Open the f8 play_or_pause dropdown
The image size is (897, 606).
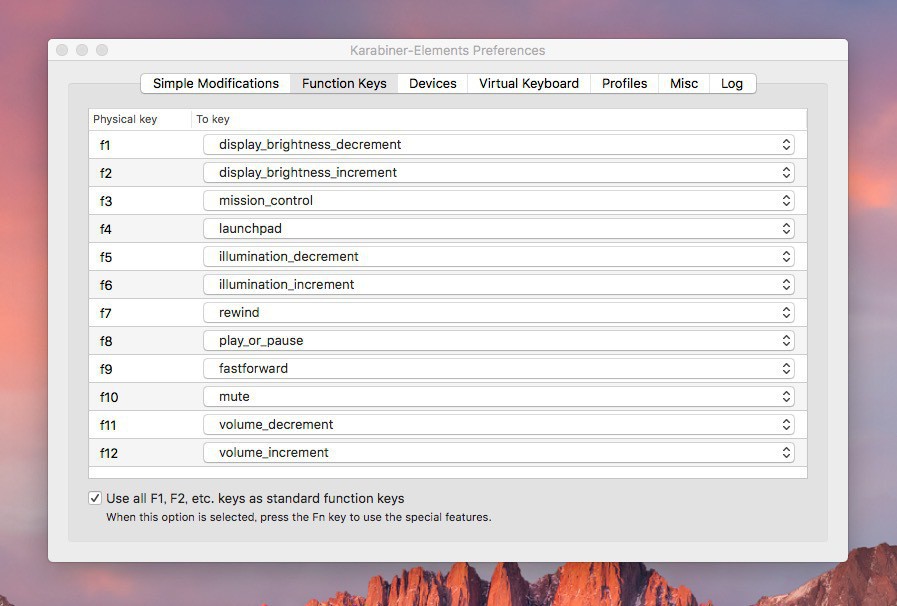498,341
